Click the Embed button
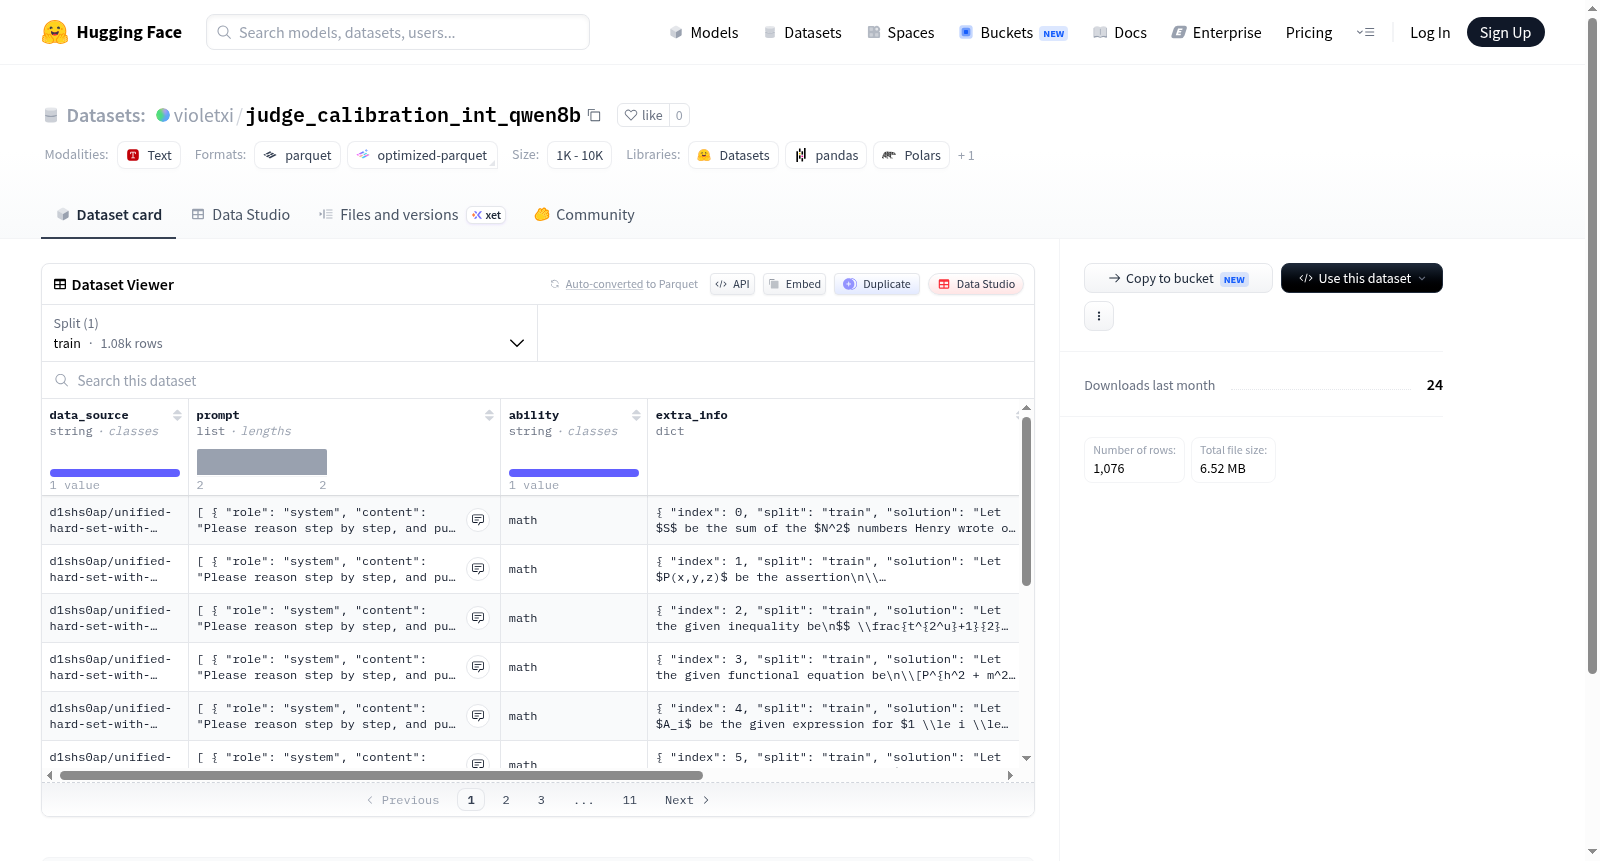This screenshot has height=861, width=1600. [x=794, y=284]
